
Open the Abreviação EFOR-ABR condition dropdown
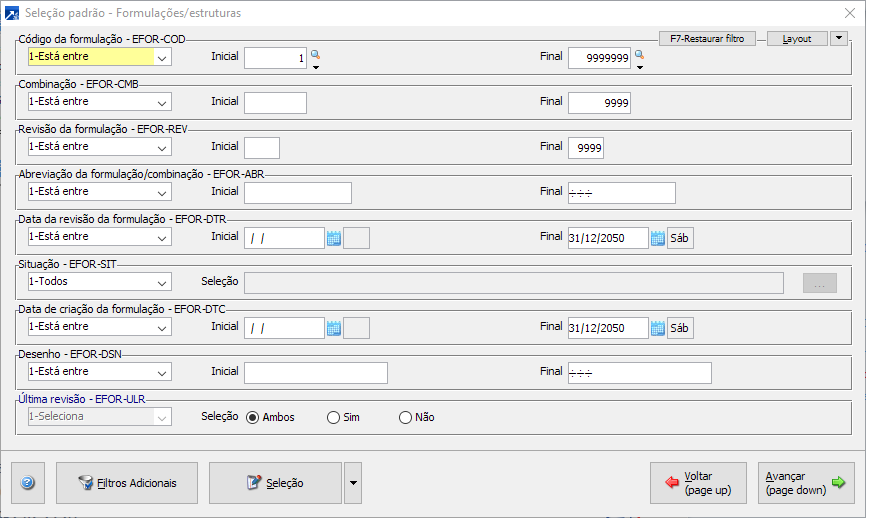point(100,192)
